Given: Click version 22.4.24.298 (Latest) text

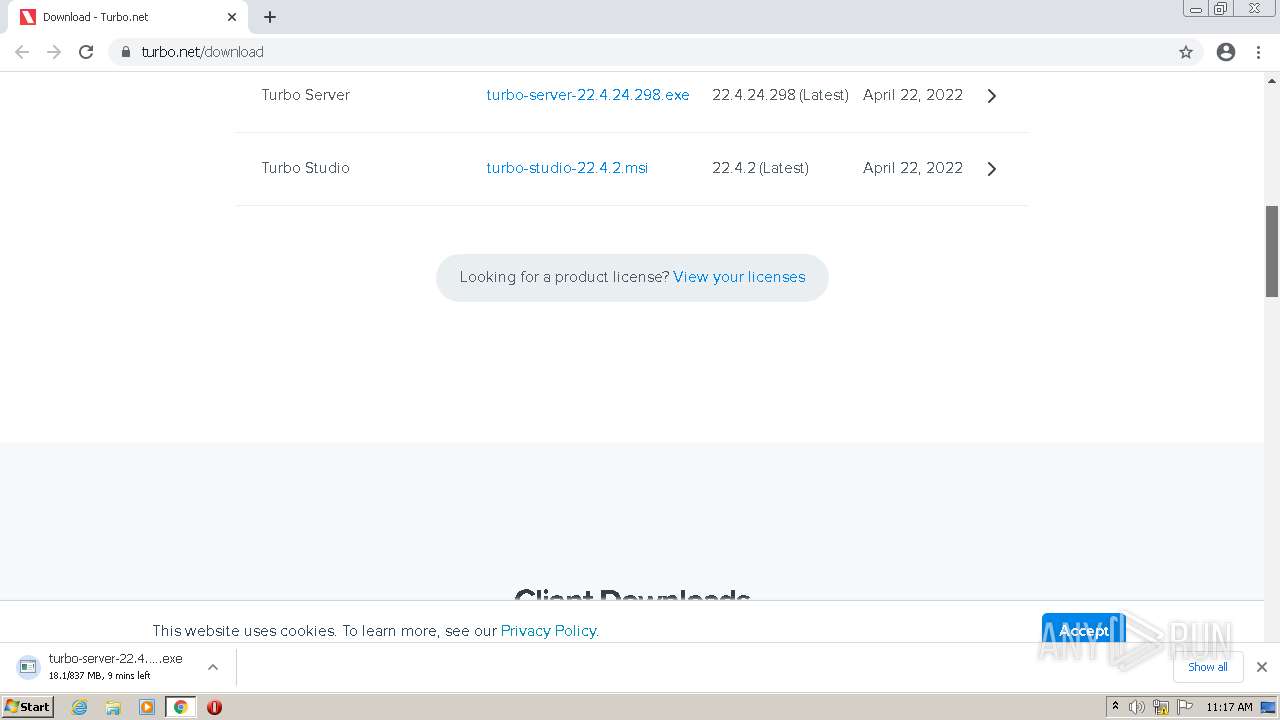Looking at the screenshot, I should [780, 95].
